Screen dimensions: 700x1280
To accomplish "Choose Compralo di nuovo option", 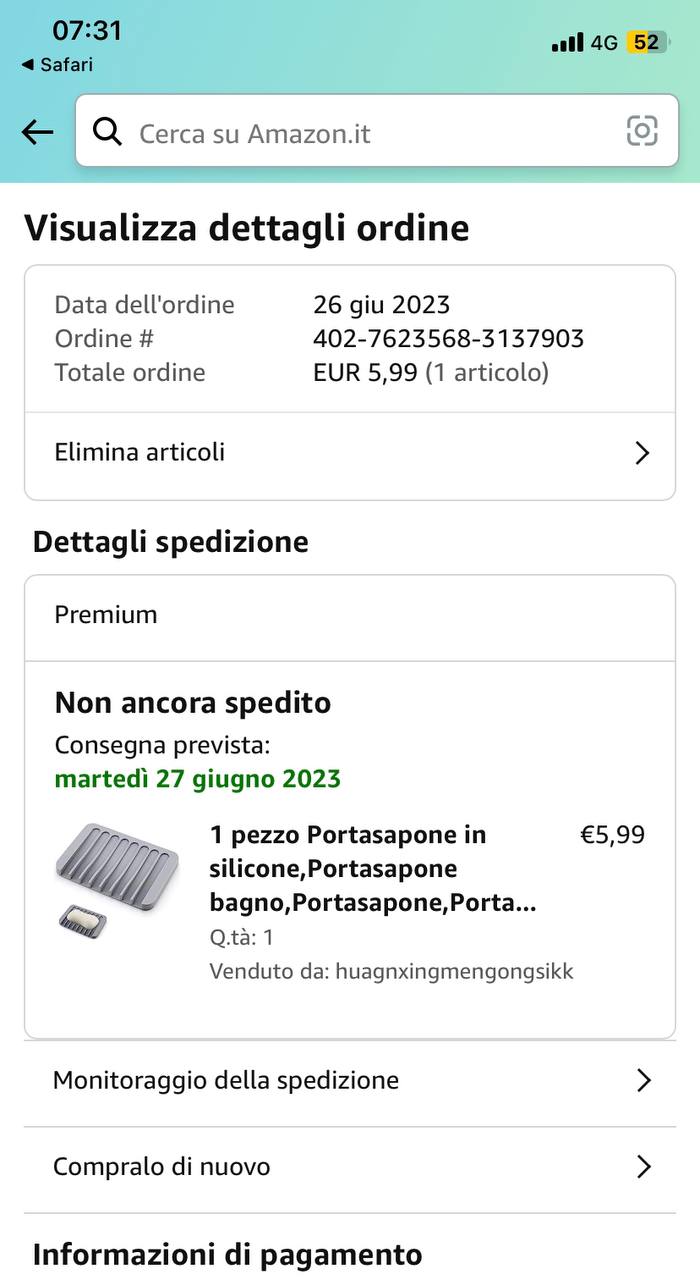I will point(162,1167).
